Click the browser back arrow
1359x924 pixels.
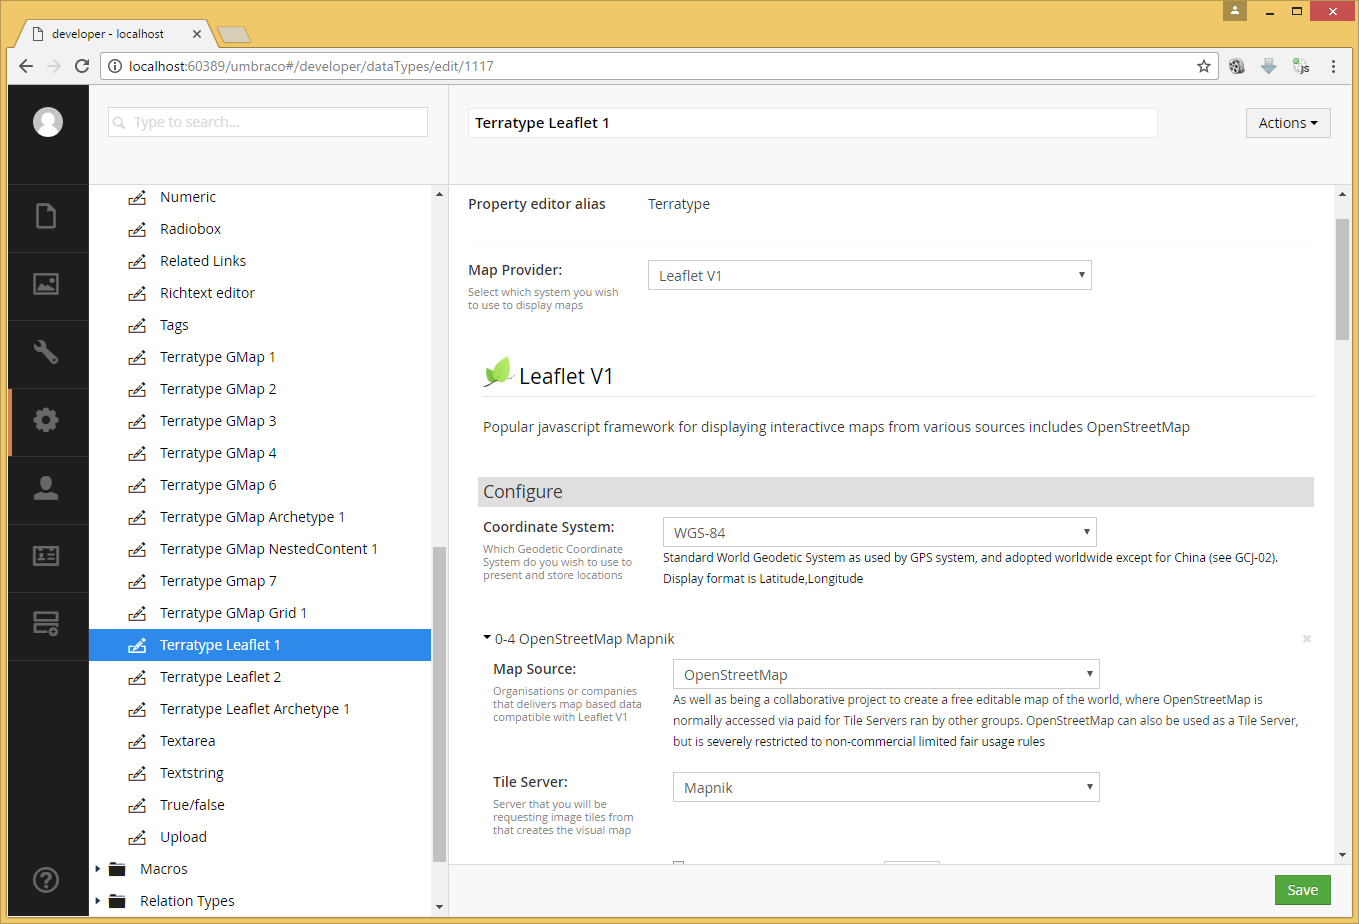pos(26,67)
